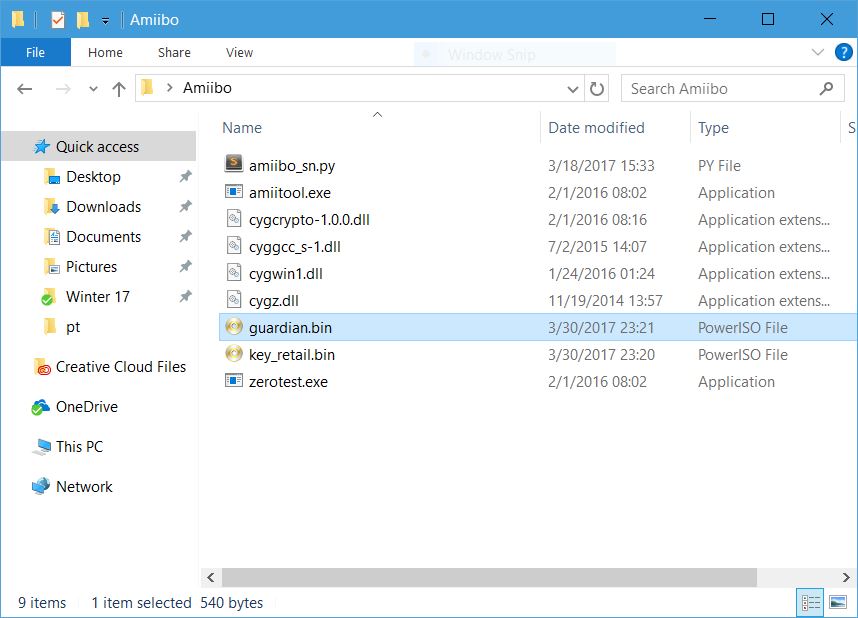Screen dimensions: 858x618
Task: Unpin Downloads using its pin icon
Action: (185, 207)
